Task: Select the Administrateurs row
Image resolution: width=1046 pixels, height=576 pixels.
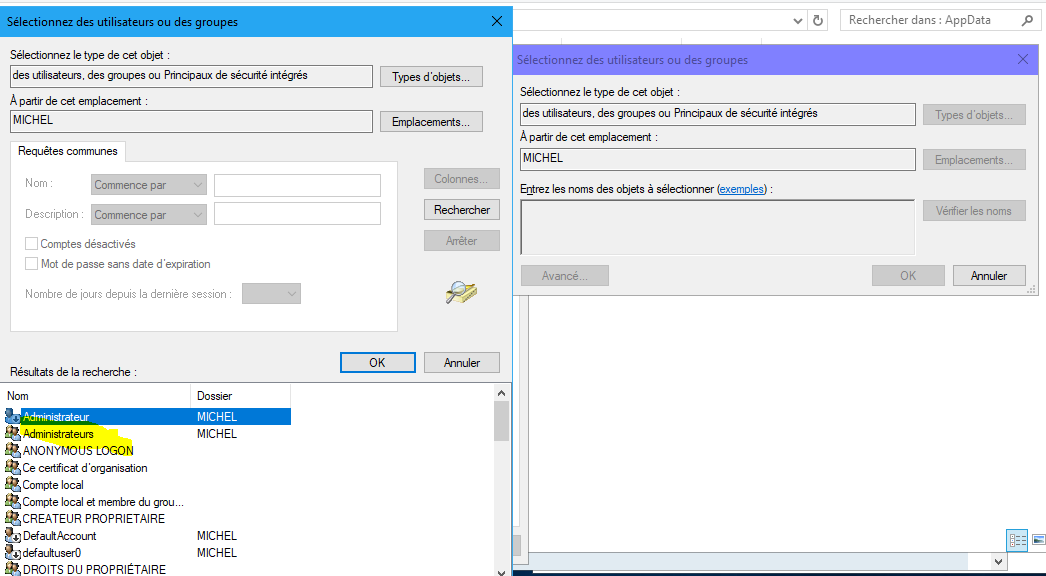Action: point(147,434)
